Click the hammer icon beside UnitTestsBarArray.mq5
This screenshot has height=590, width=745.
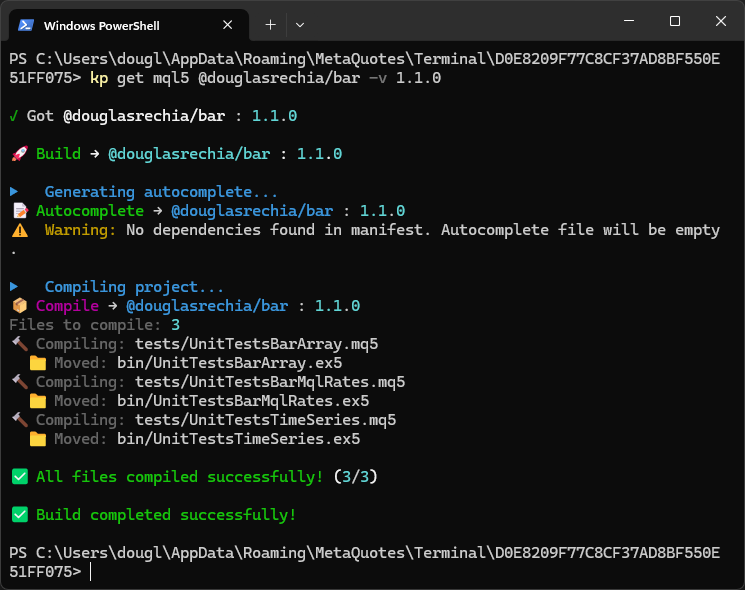[18, 344]
